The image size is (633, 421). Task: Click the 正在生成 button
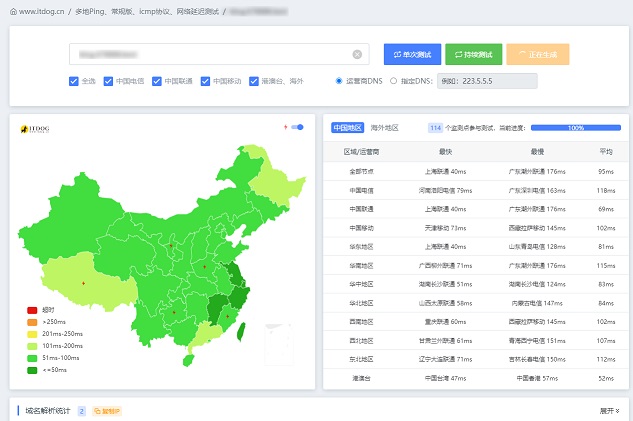pos(538,54)
